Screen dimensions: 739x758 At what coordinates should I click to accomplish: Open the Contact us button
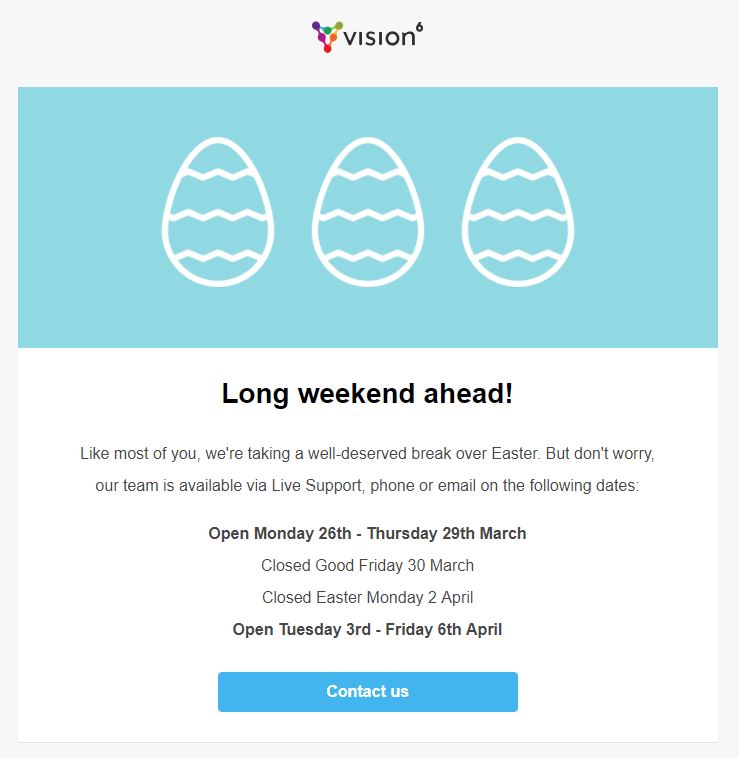click(x=368, y=691)
